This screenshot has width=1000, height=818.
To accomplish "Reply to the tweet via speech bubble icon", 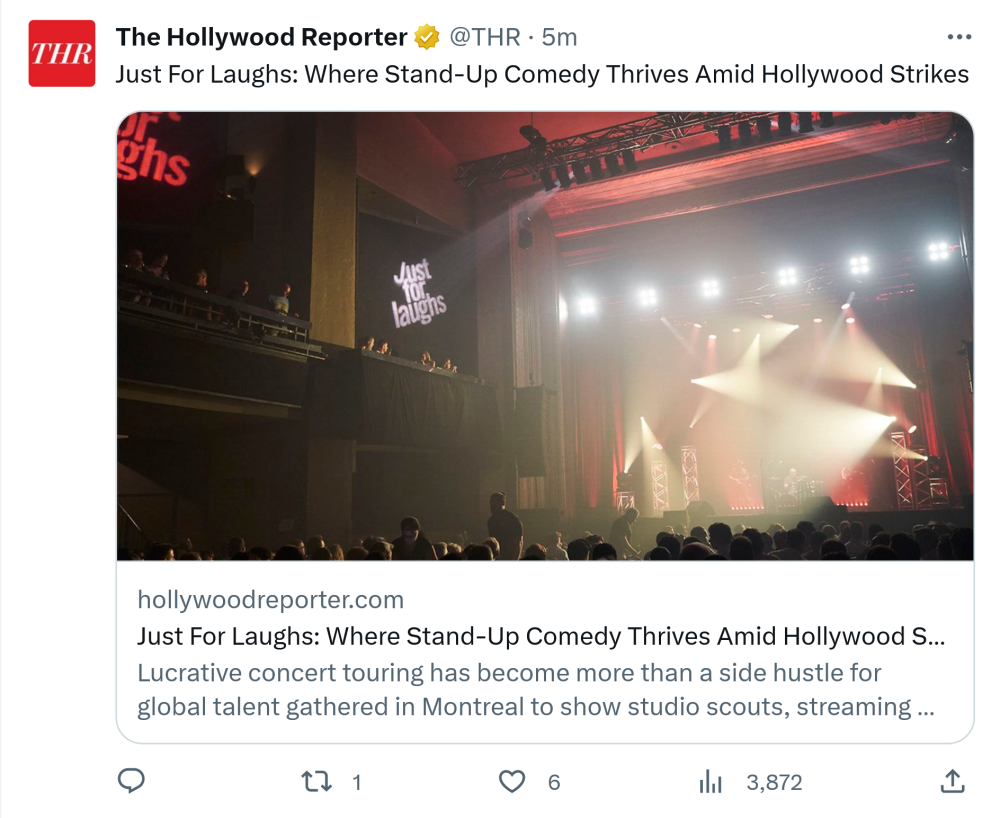I will (132, 781).
